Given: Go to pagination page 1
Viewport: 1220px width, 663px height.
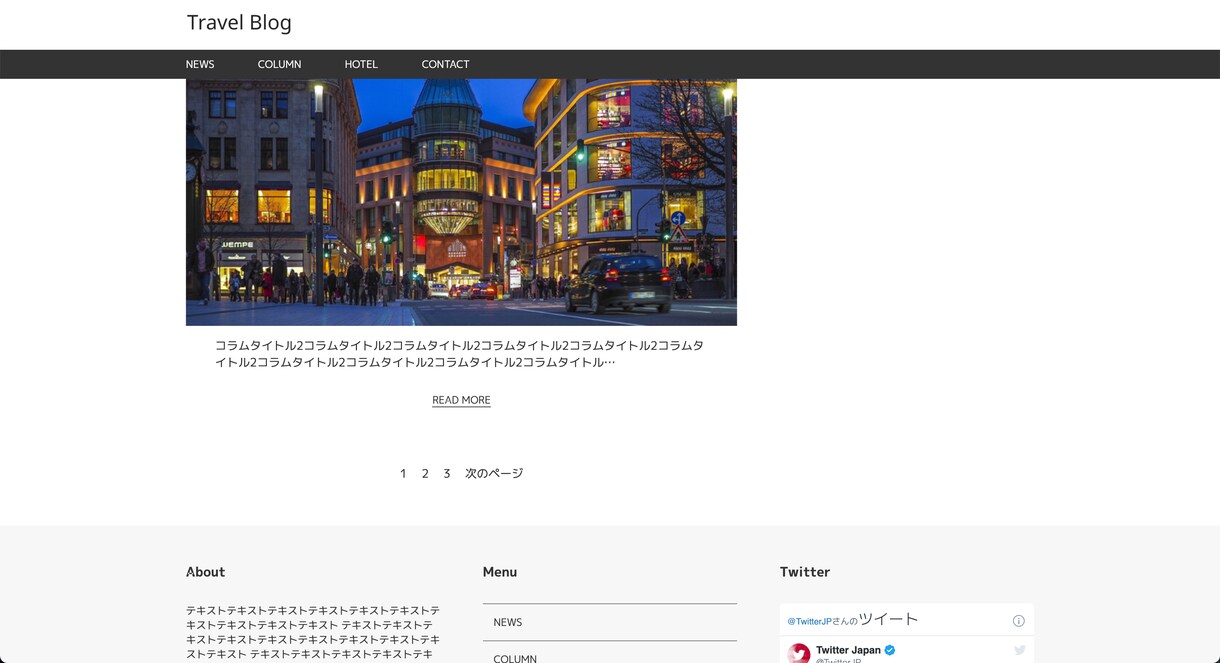Looking at the screenshot, I should click(x=403, y=473).
